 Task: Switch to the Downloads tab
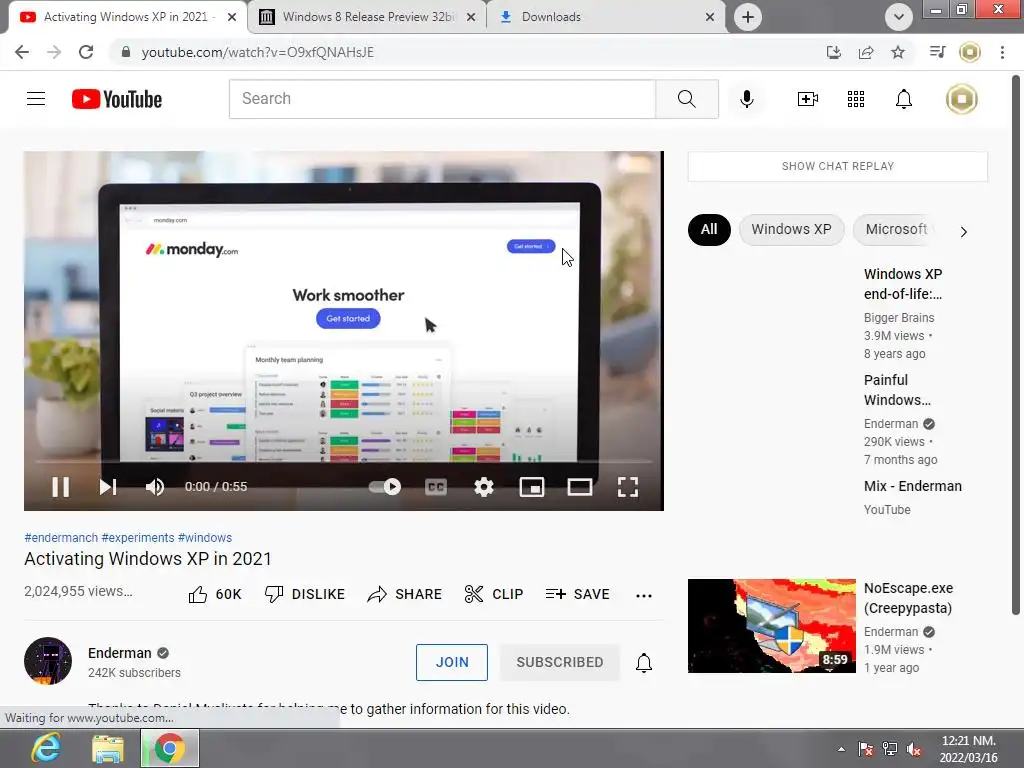click(x=604, y=17)
